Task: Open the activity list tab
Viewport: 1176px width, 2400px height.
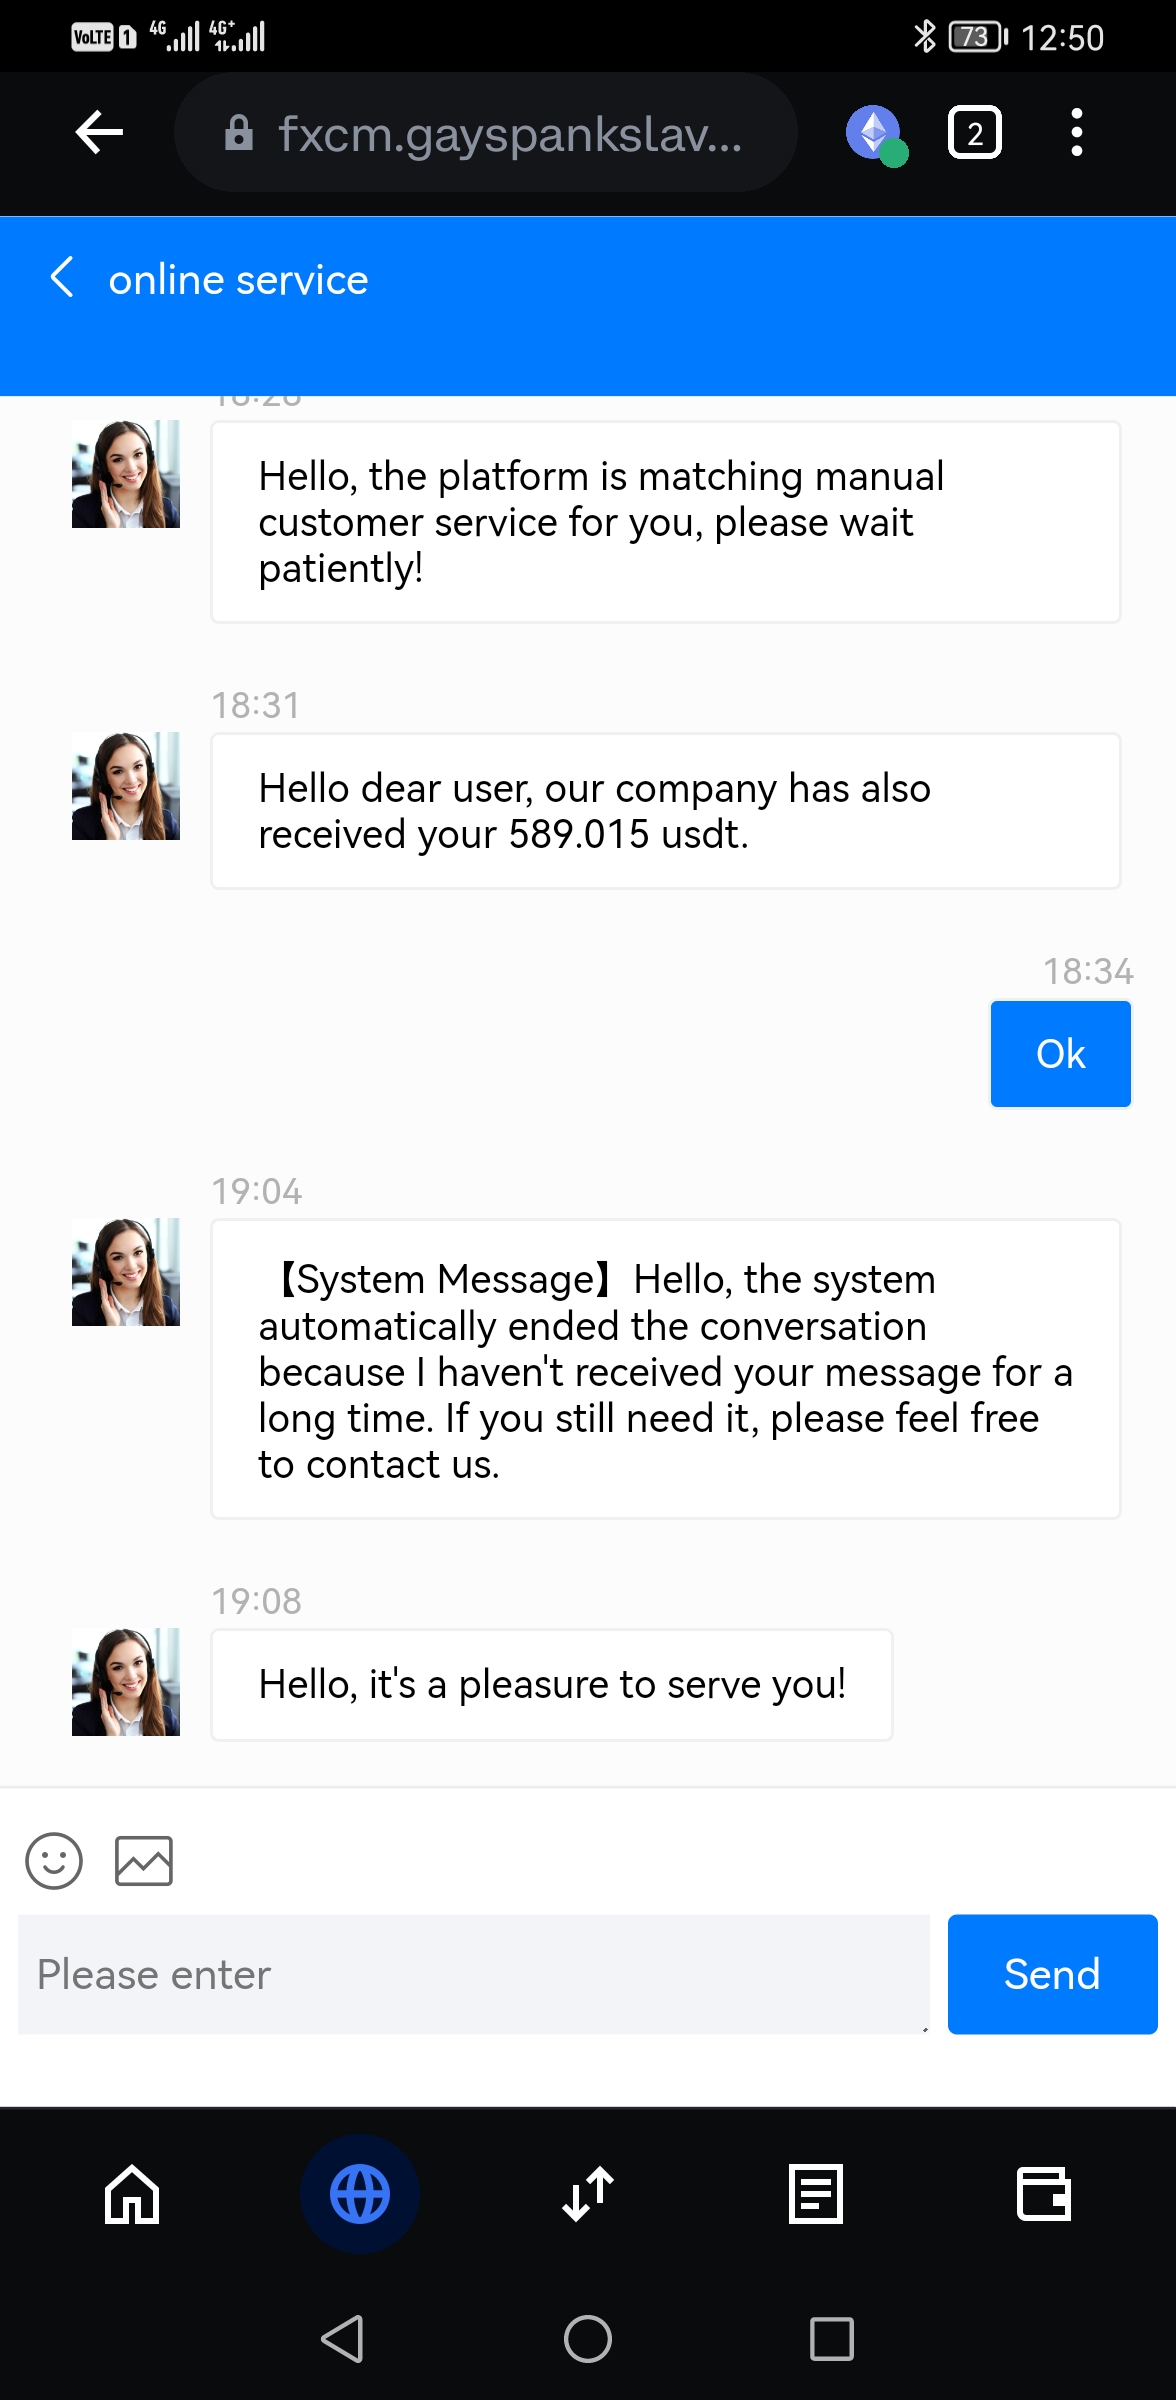Action: 816,2194
